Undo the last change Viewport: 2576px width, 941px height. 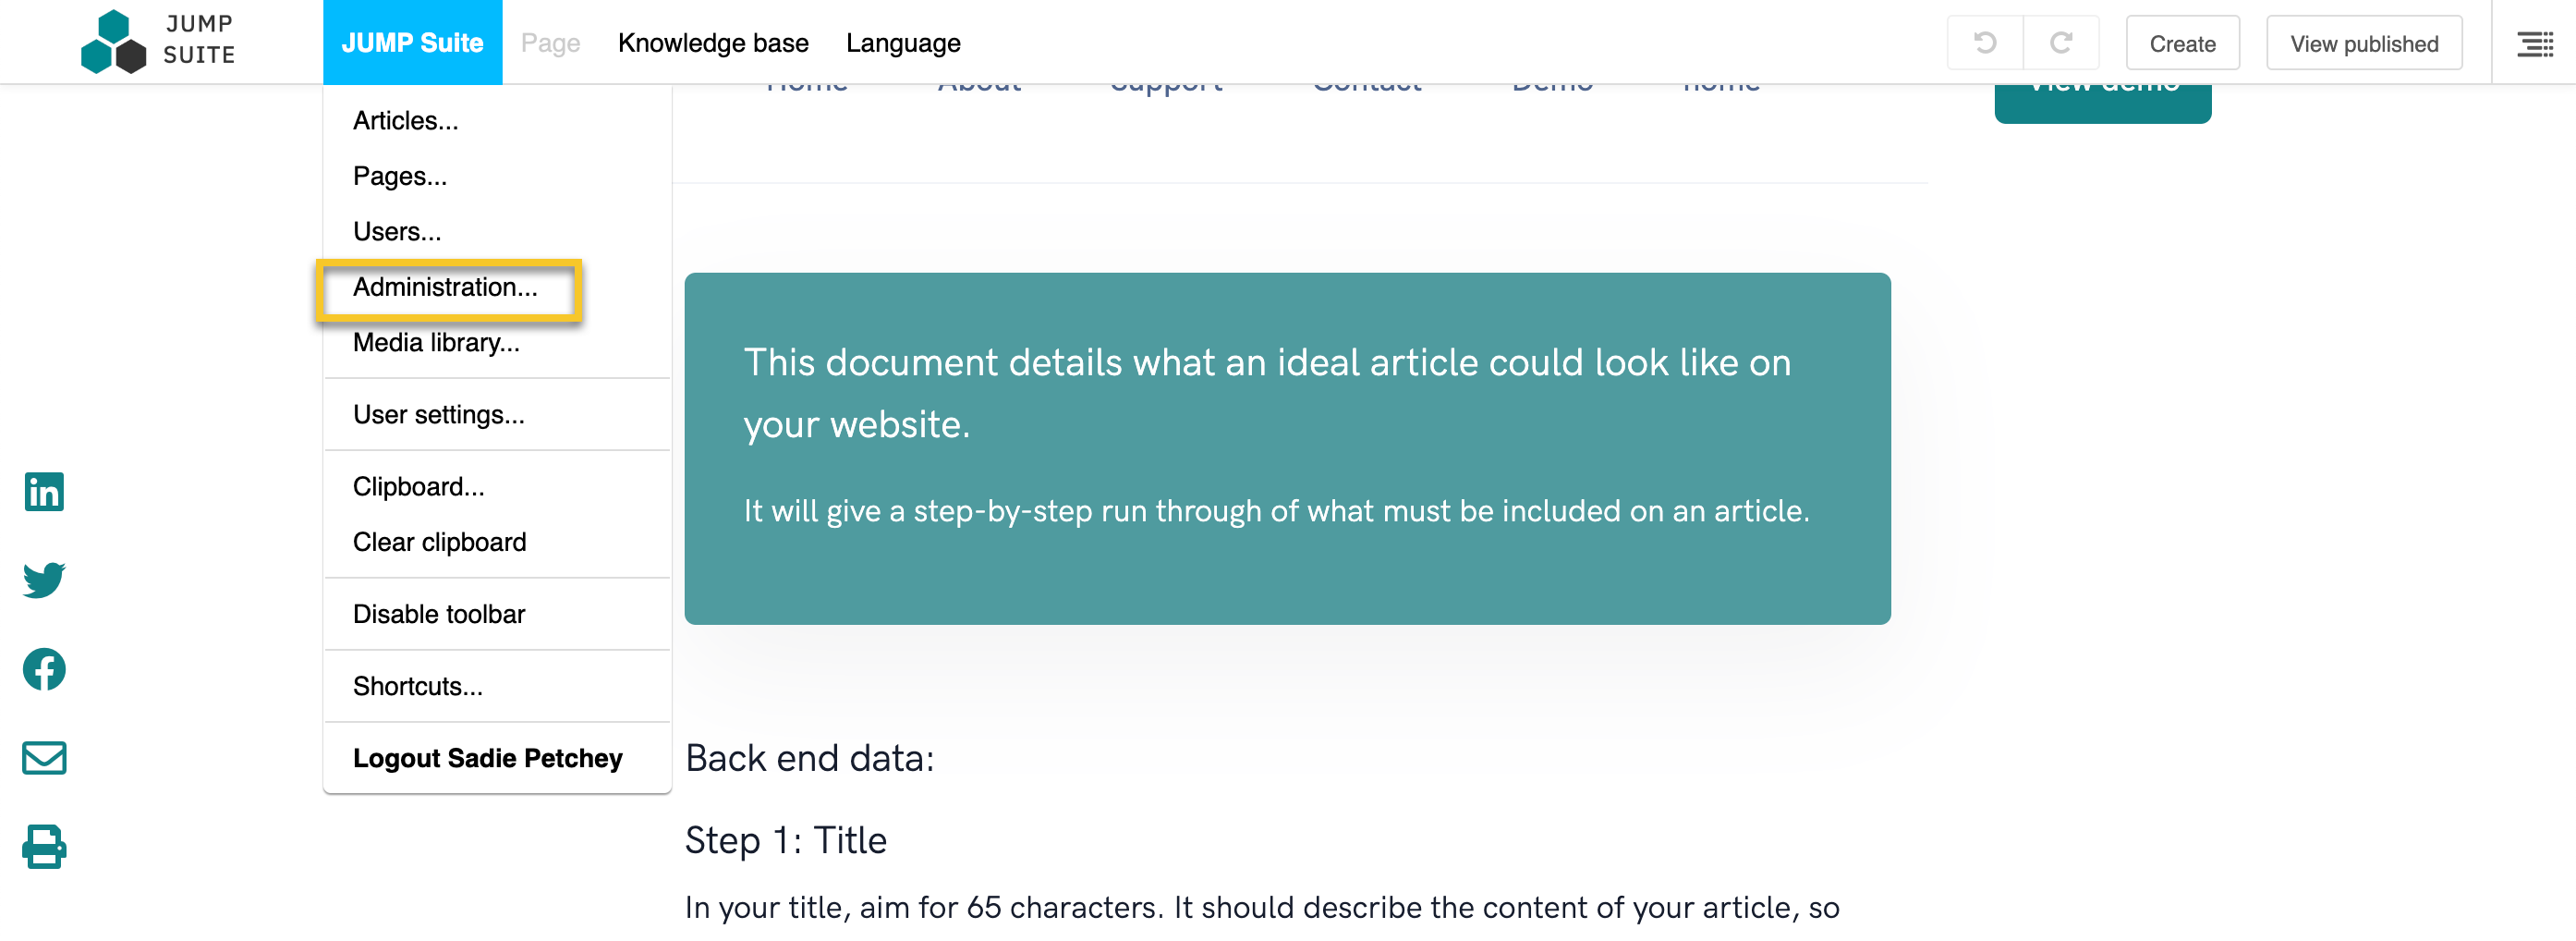point(1984,43)
